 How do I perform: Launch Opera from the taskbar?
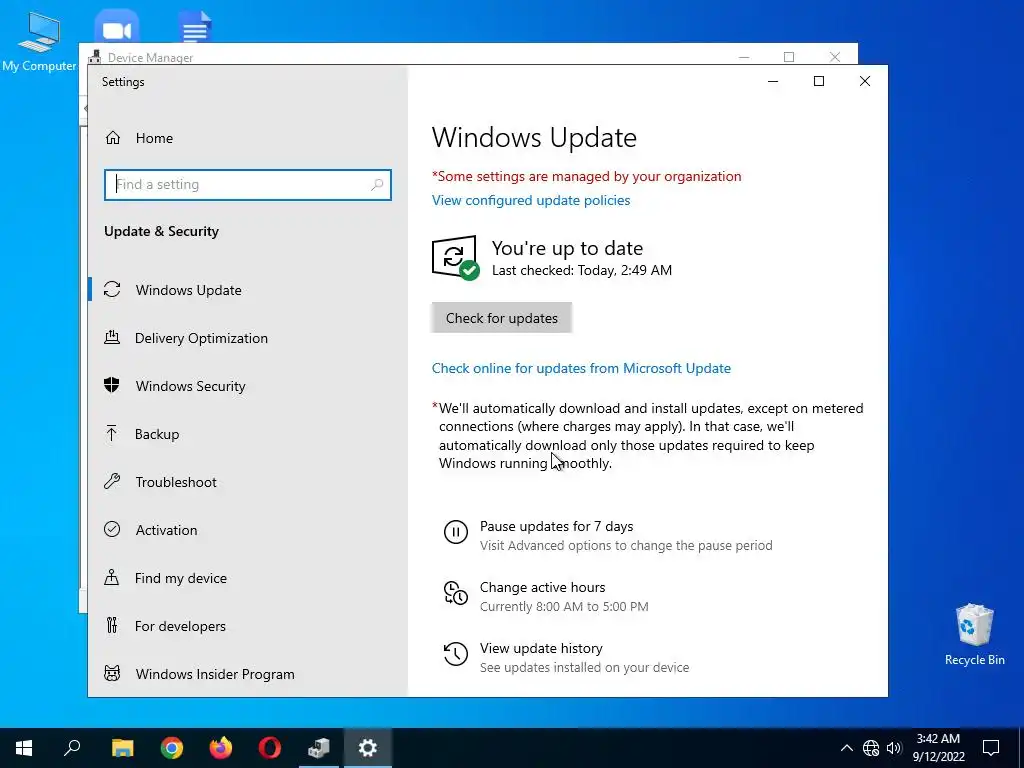pyautogui.click(x=270, y=748)
